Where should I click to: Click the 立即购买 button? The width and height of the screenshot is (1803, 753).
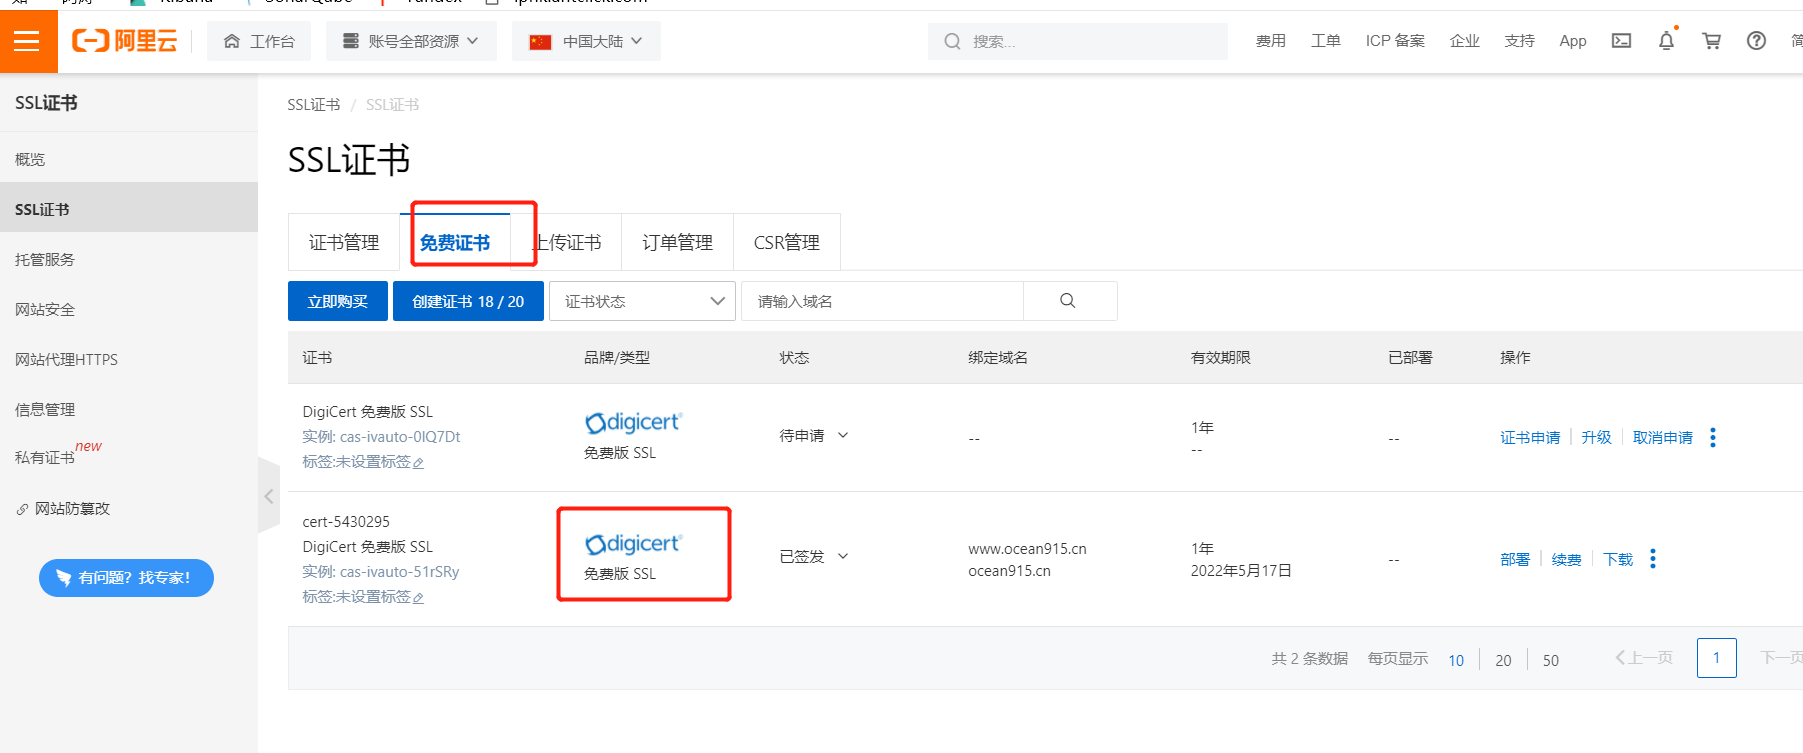click(x=338, y=301)
